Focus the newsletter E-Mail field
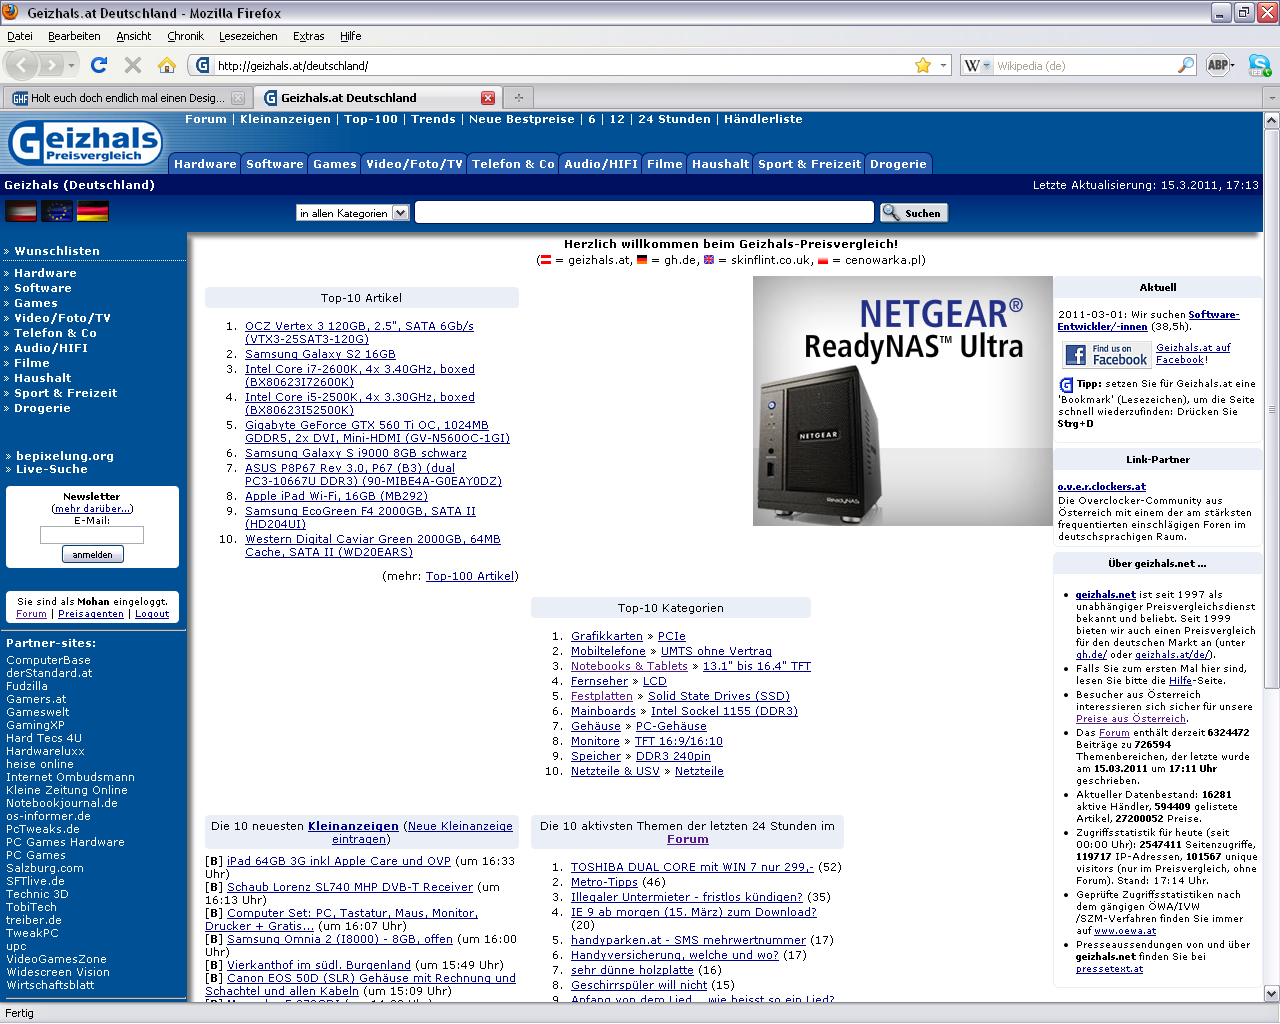 pos(92,535)
